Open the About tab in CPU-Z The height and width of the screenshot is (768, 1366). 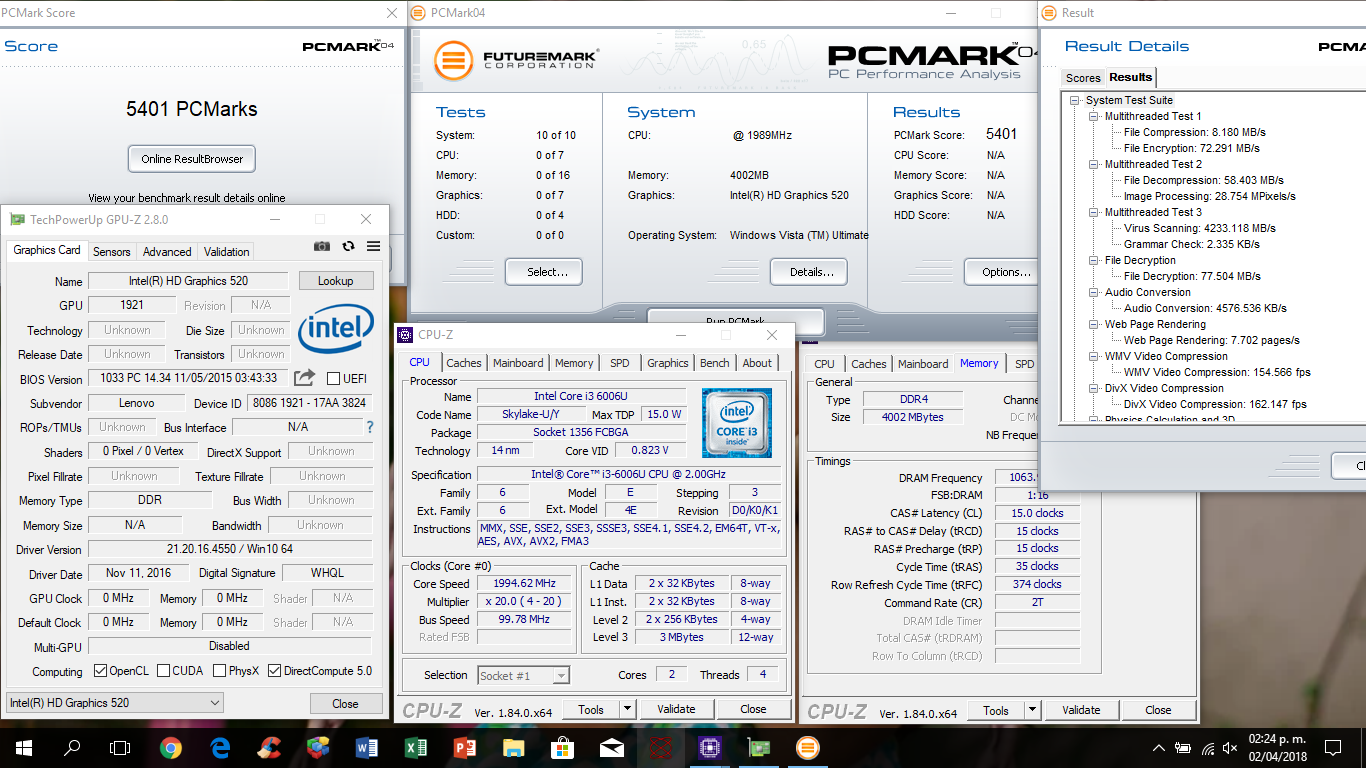[757, 363]
